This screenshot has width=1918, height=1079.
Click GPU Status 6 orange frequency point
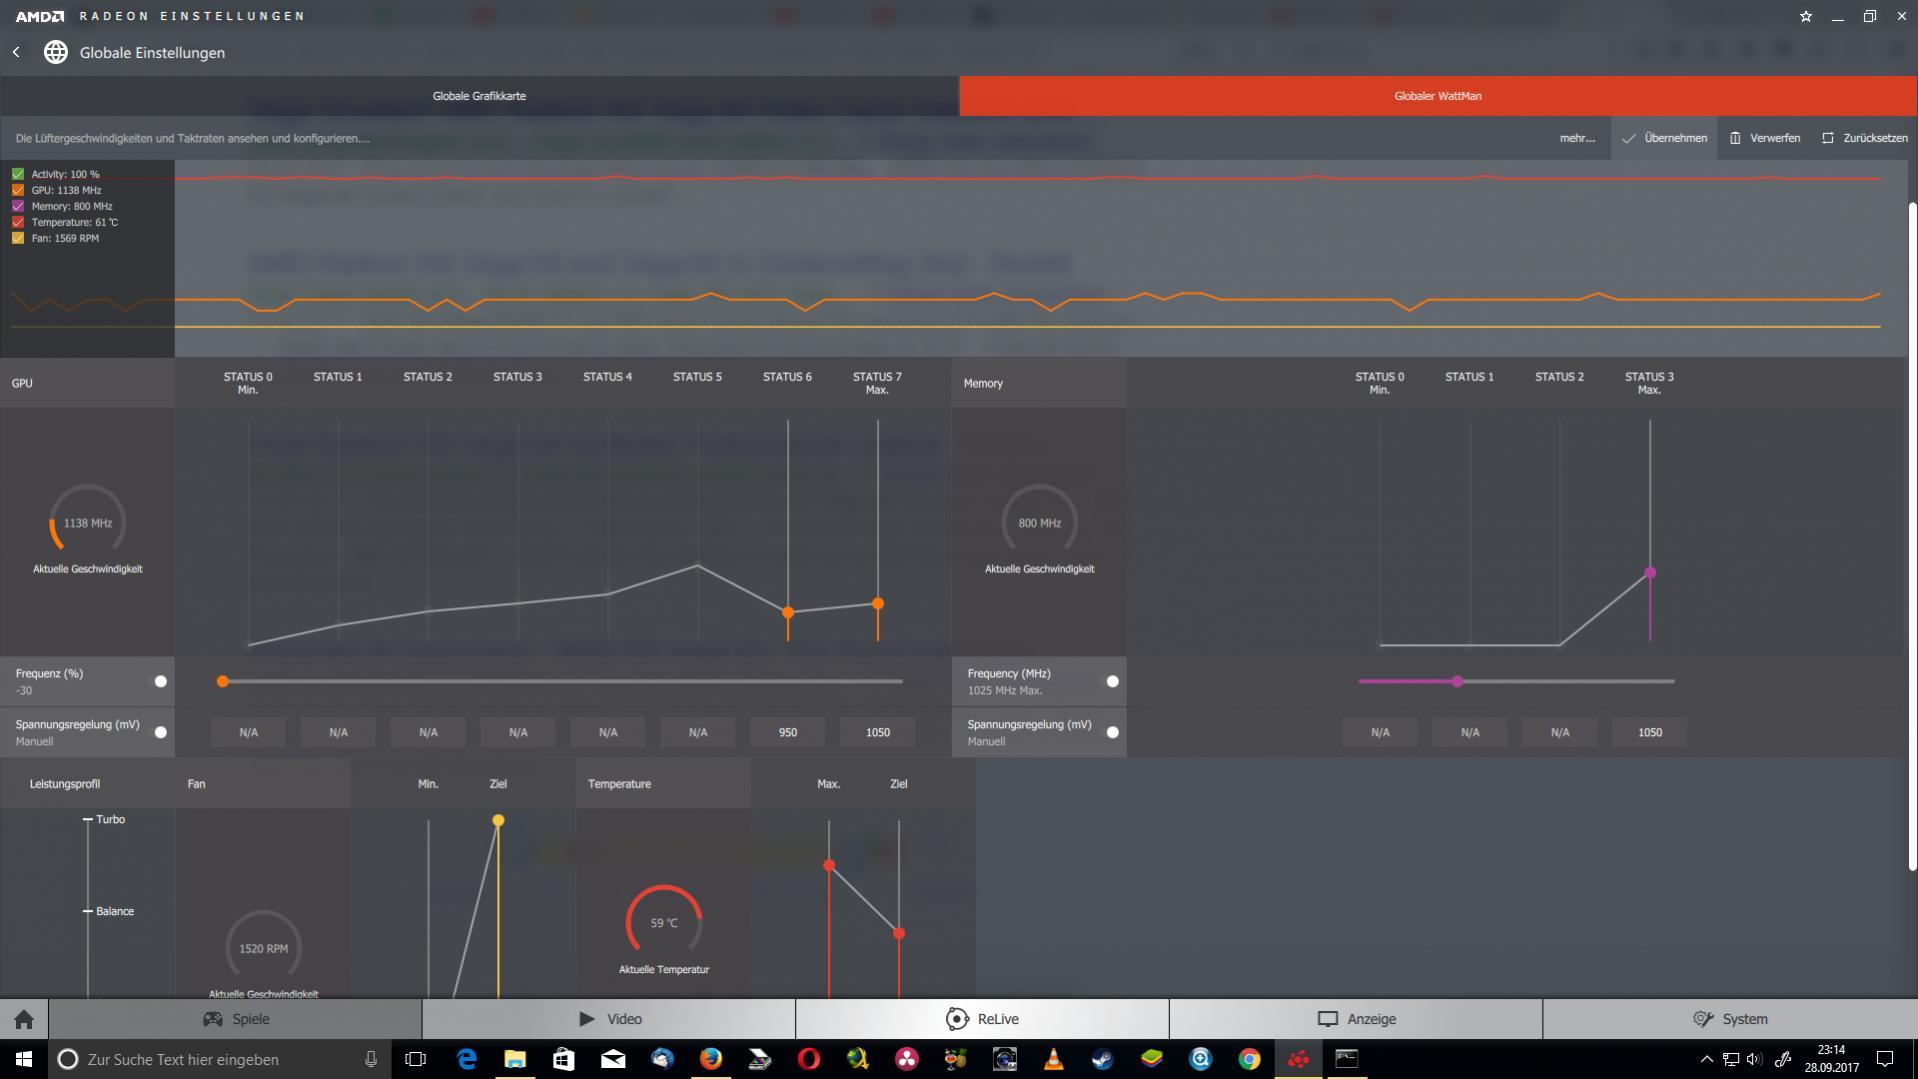click(788, 612)
